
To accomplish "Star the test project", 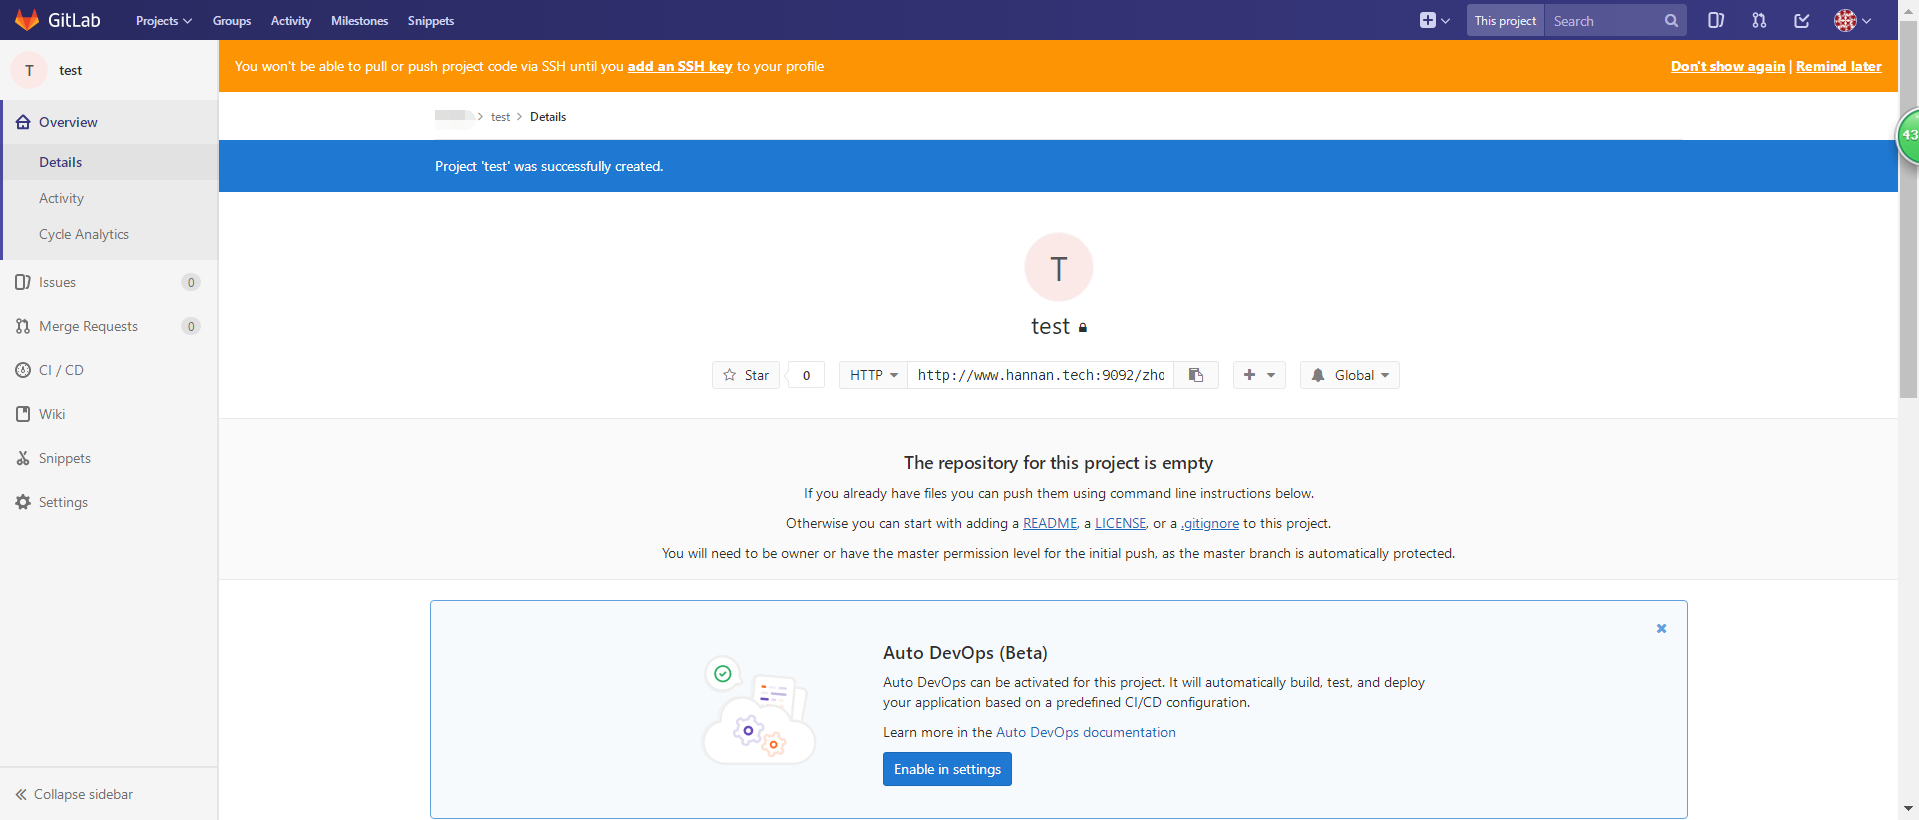I will coord(746,375).
